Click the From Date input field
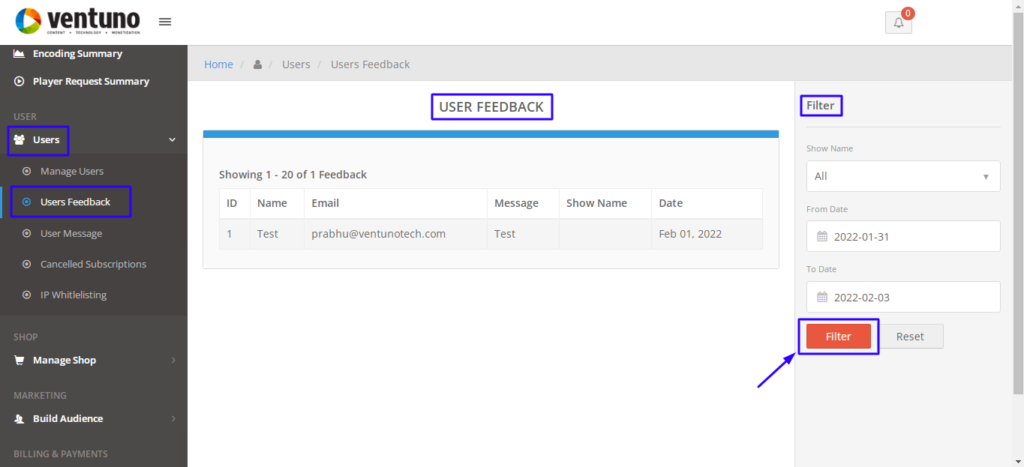 (x=903, y=236)
